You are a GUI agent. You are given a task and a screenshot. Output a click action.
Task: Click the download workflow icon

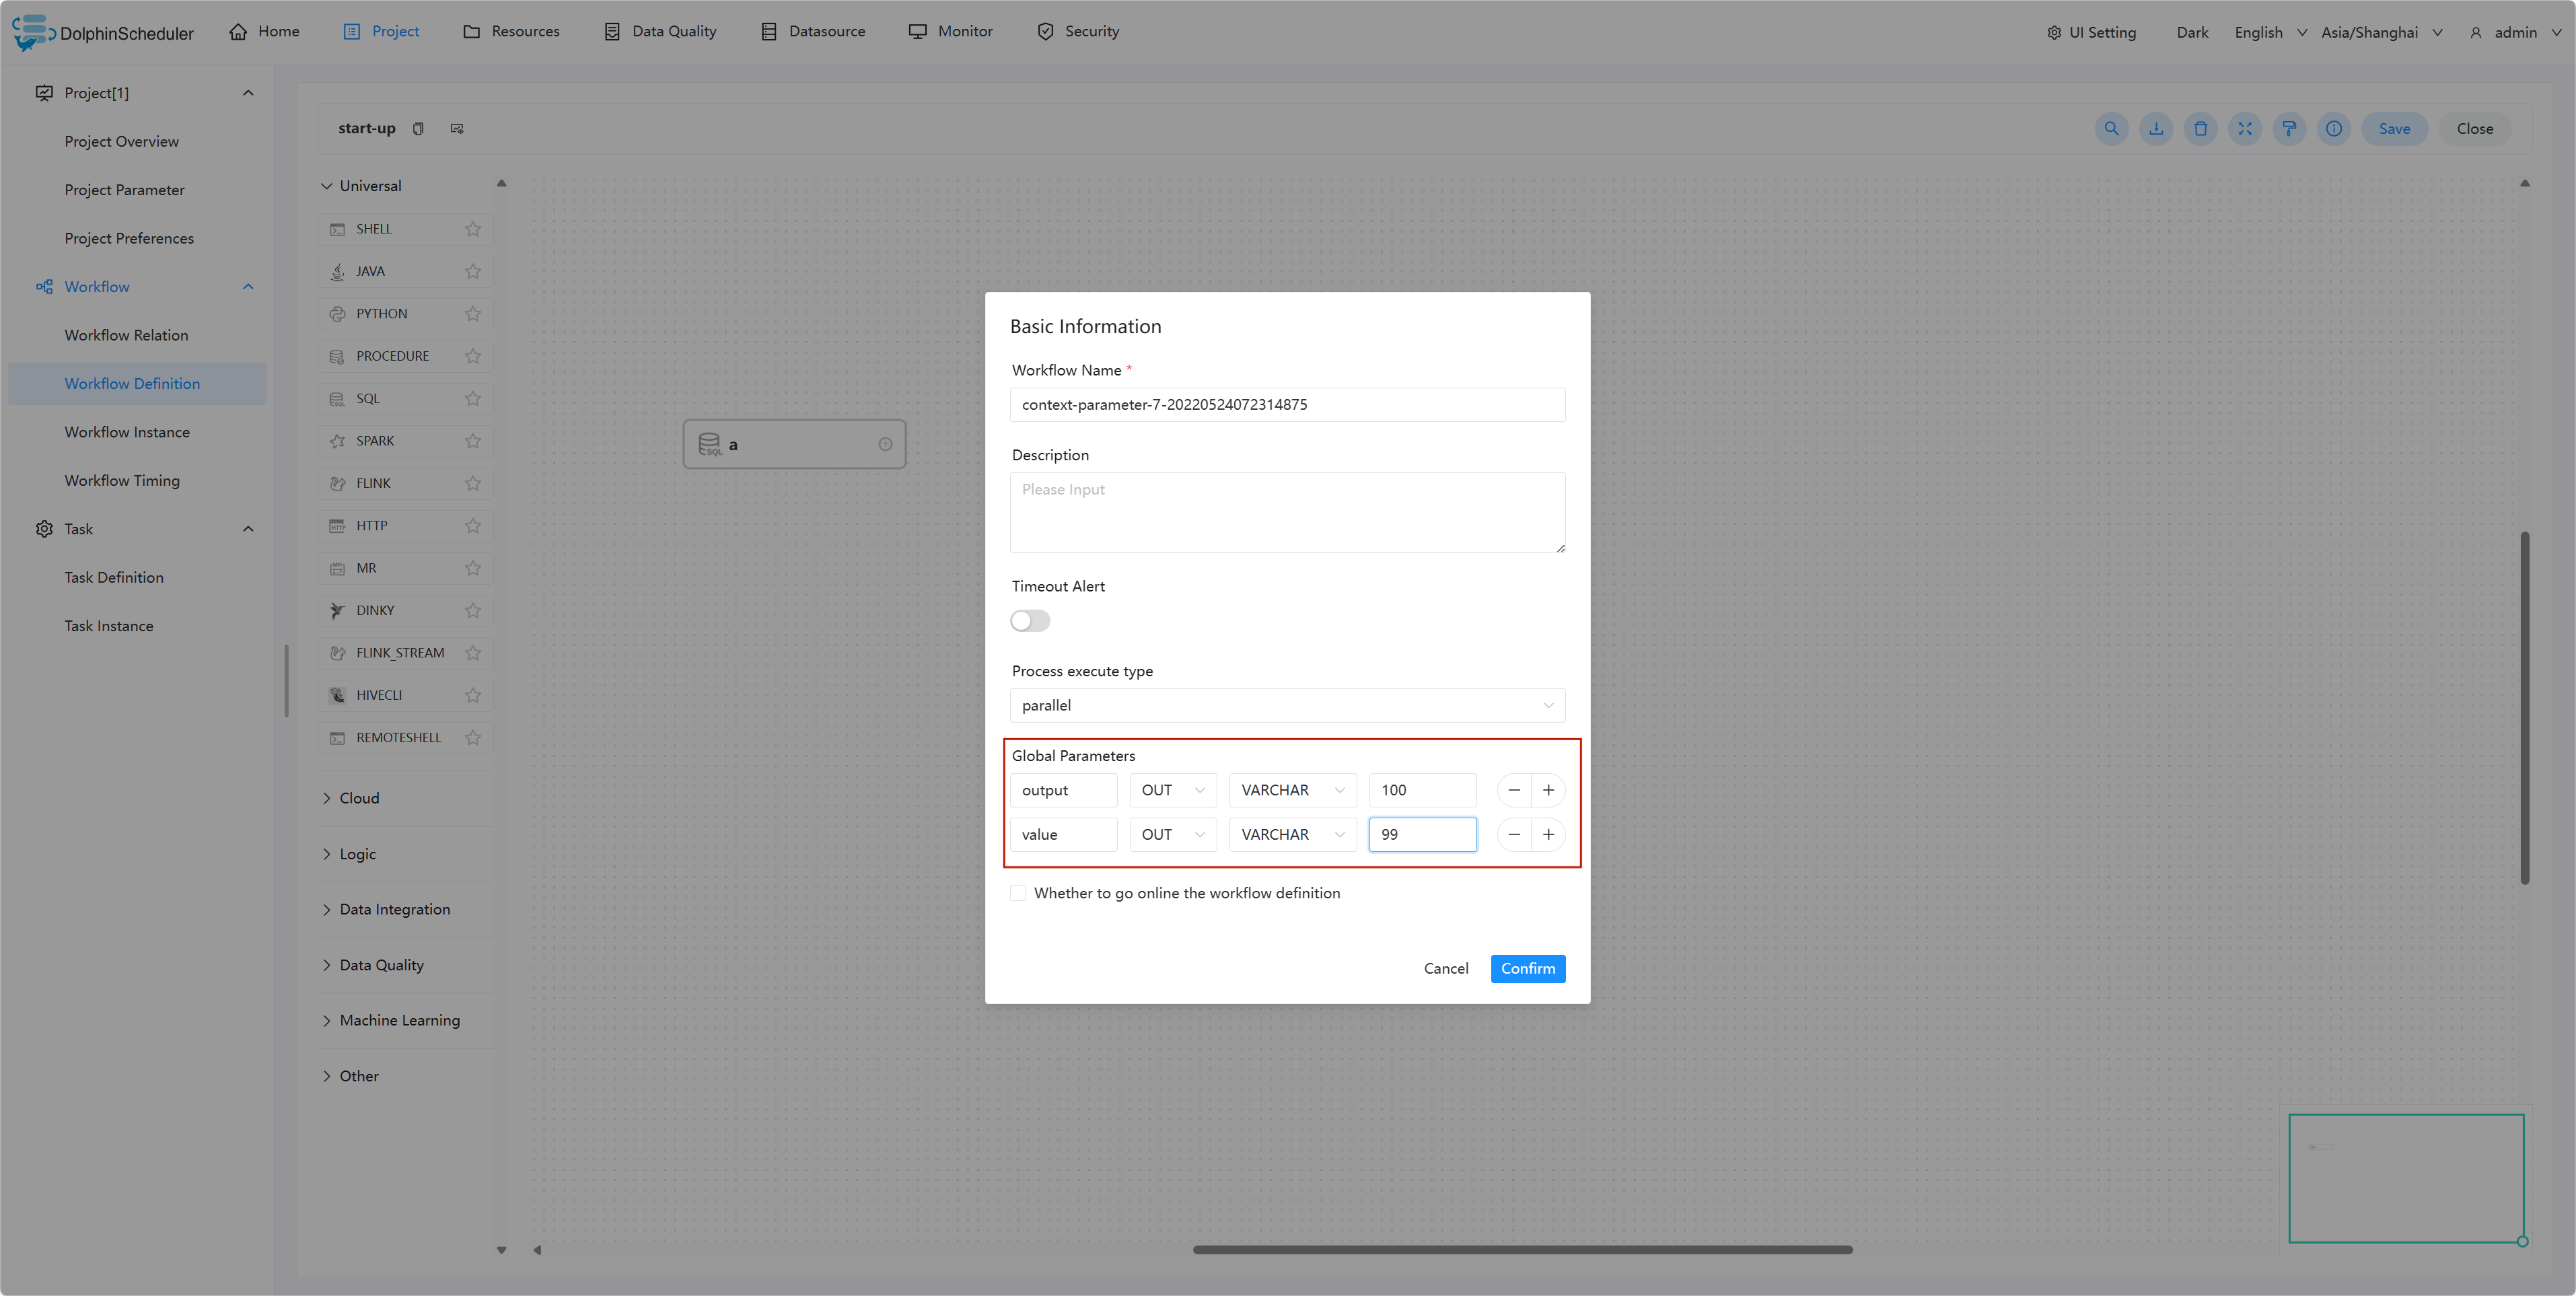coord(2156,128)
